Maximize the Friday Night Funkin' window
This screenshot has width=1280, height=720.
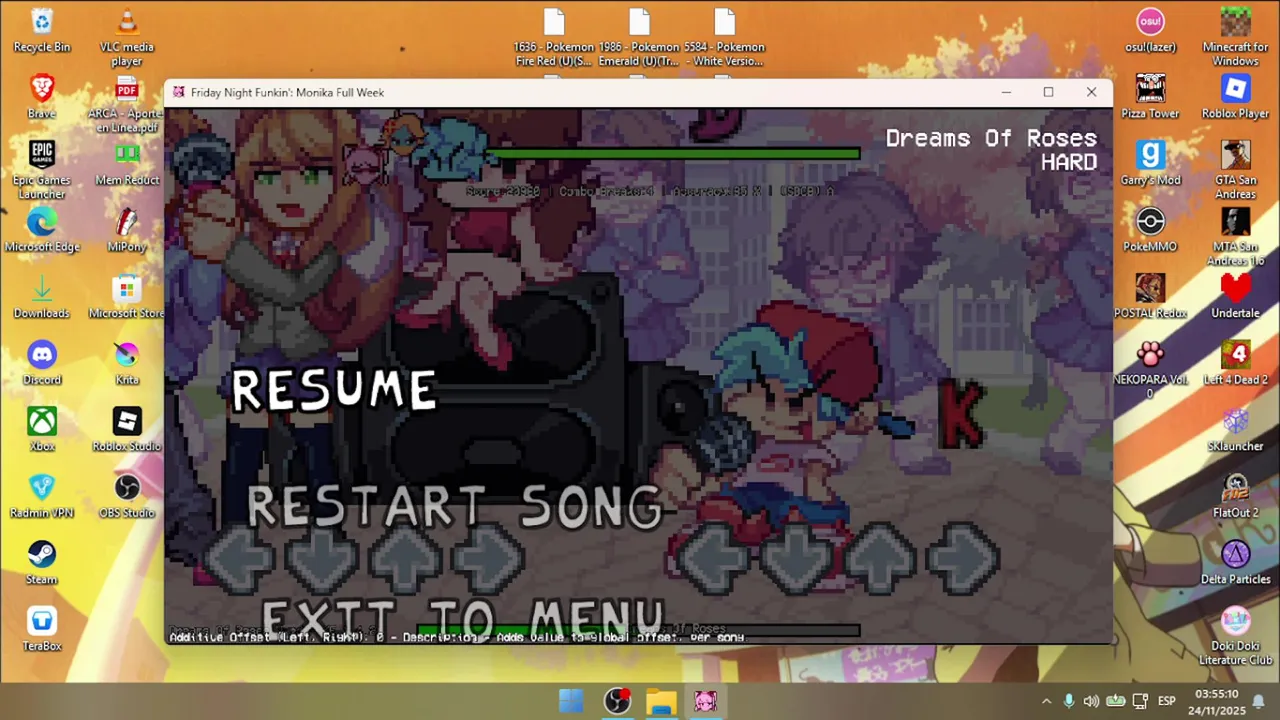(x=1048, y=92)
